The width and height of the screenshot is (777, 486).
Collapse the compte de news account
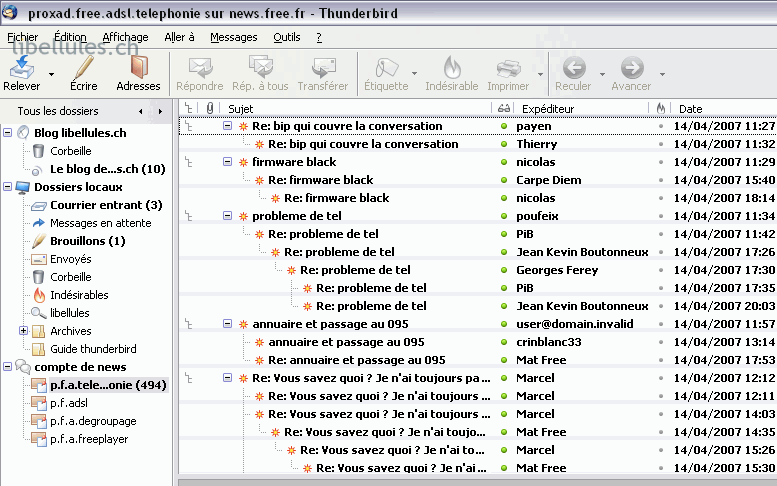[x=7, y=367]
